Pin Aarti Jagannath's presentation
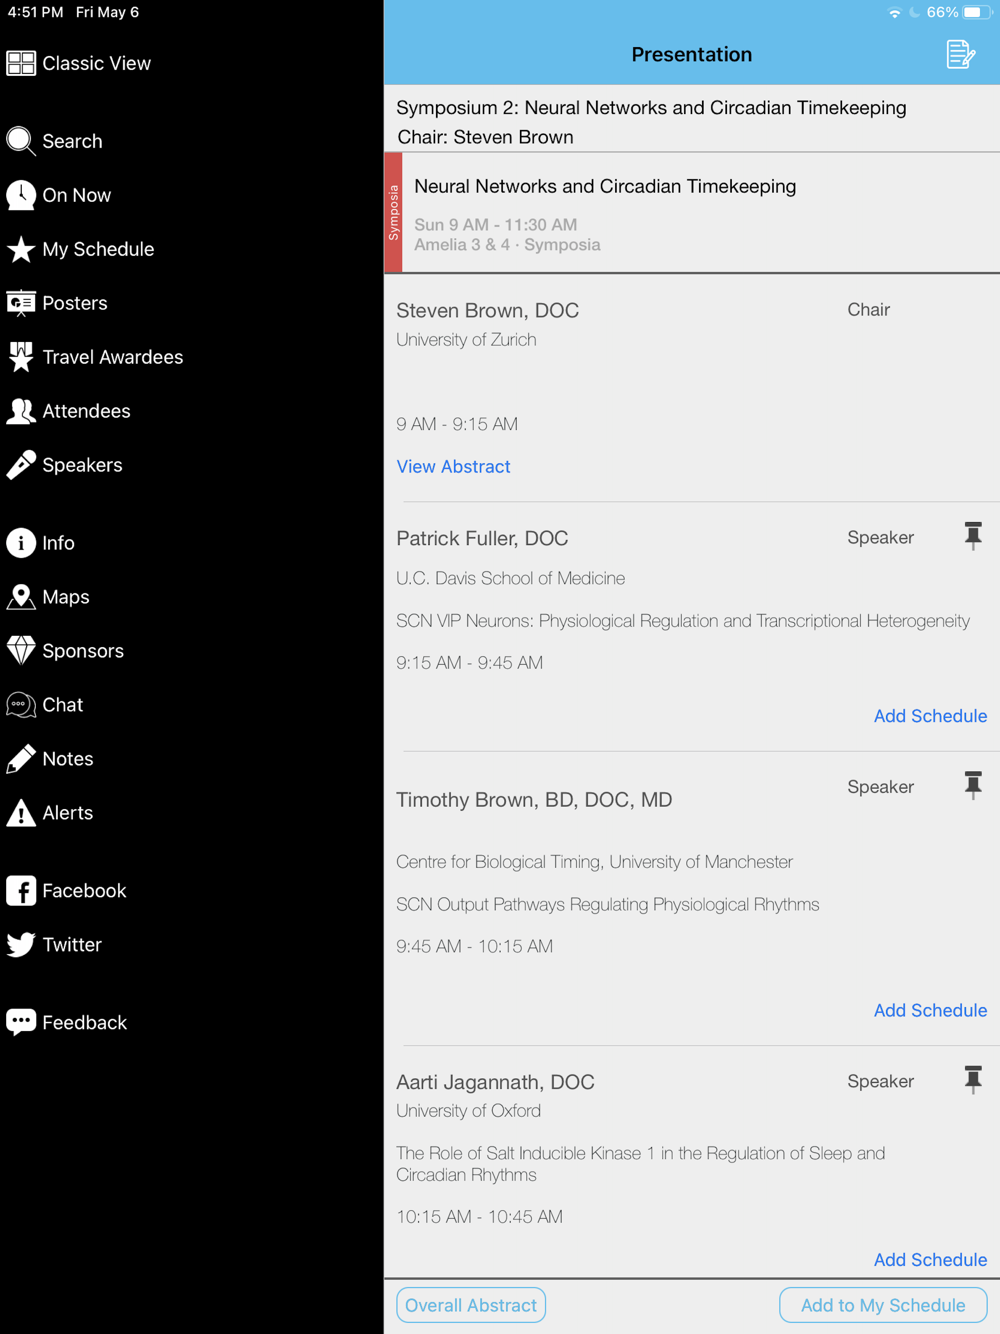The image size is (1000, 1334). pos(973,1080)
